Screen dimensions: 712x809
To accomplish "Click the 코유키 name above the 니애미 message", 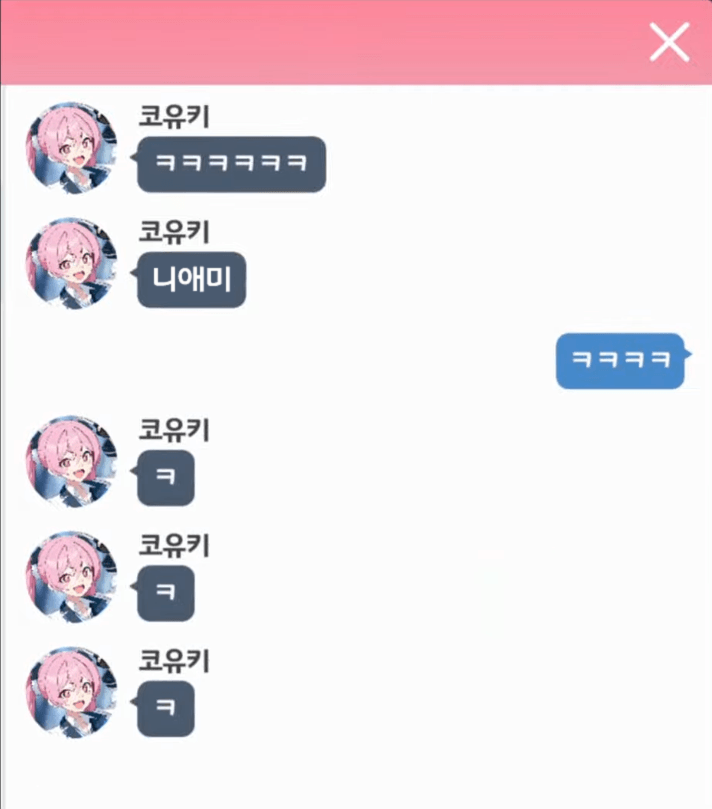I will 174,232.
